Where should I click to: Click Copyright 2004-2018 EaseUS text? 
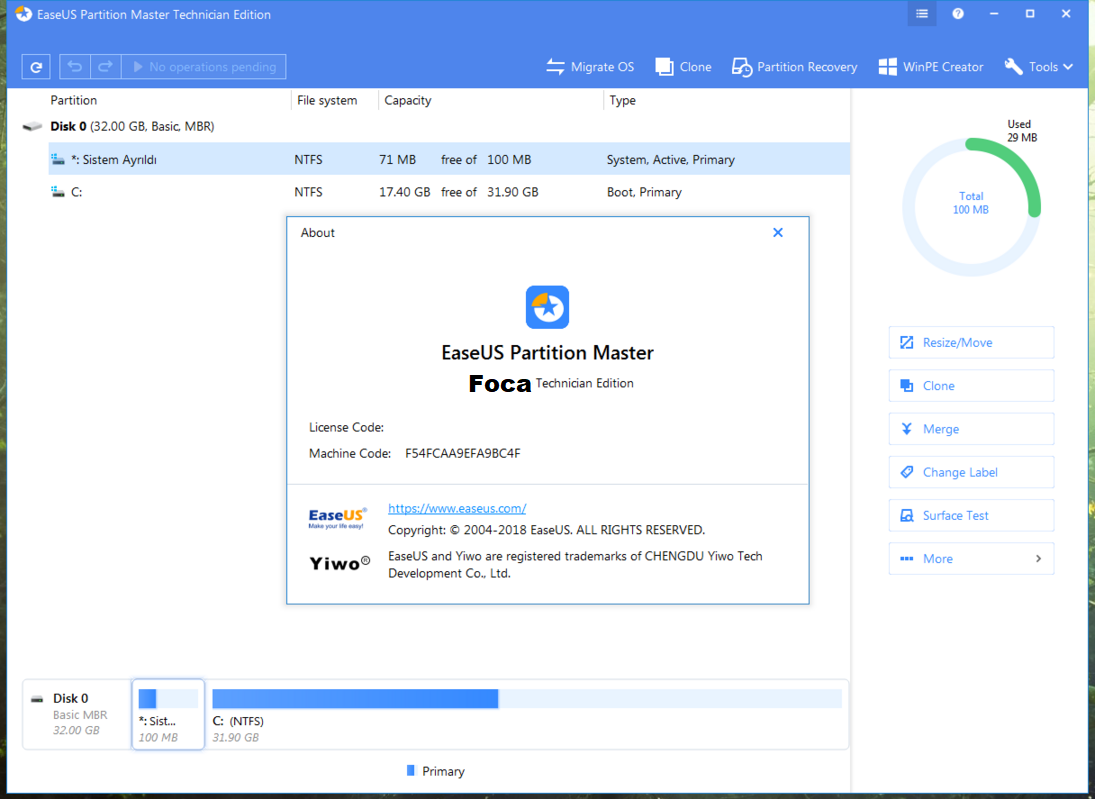pyautogui.click(x=547, y=530)
